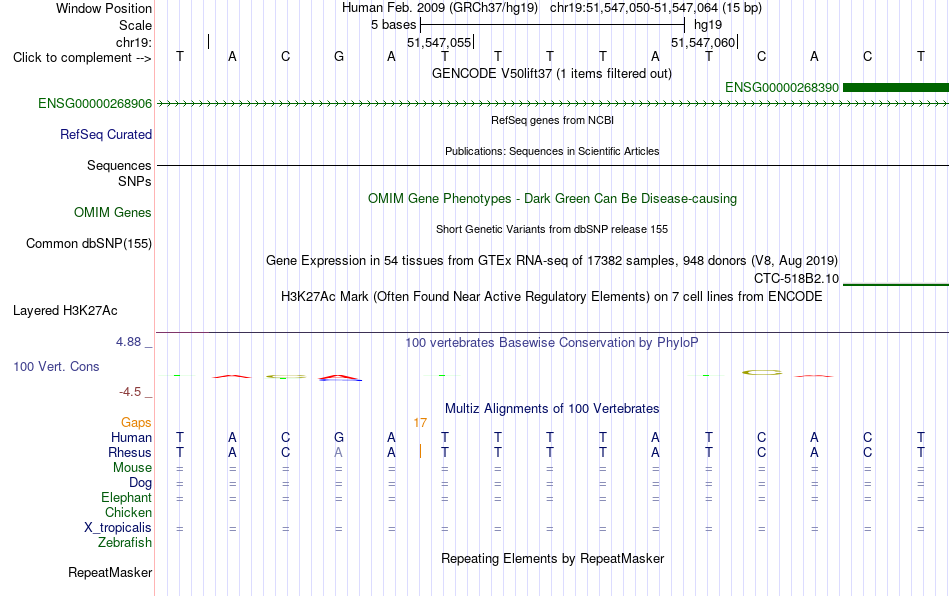
Task: Click the H3K27Ac Mark track title
Action: (x=552, y=296)
